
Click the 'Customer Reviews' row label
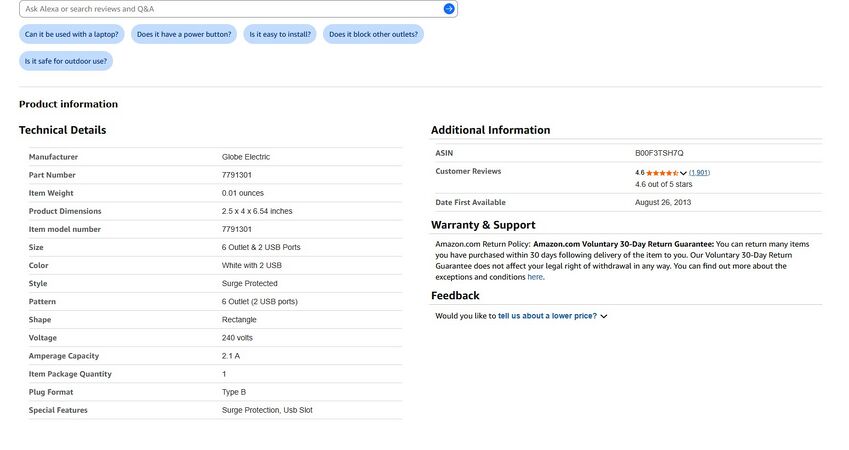pyautogui.click(x=468, y=171)
